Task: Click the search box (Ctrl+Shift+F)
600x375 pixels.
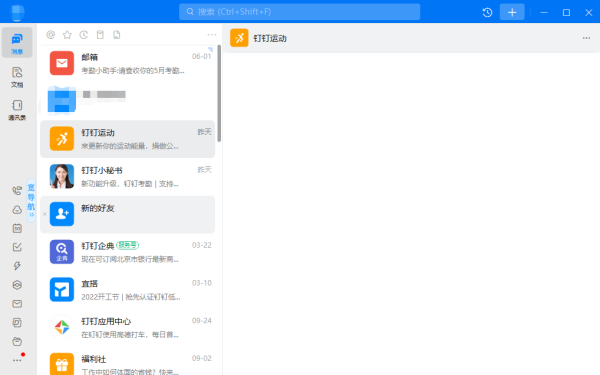Action: (x=299, y=12)
